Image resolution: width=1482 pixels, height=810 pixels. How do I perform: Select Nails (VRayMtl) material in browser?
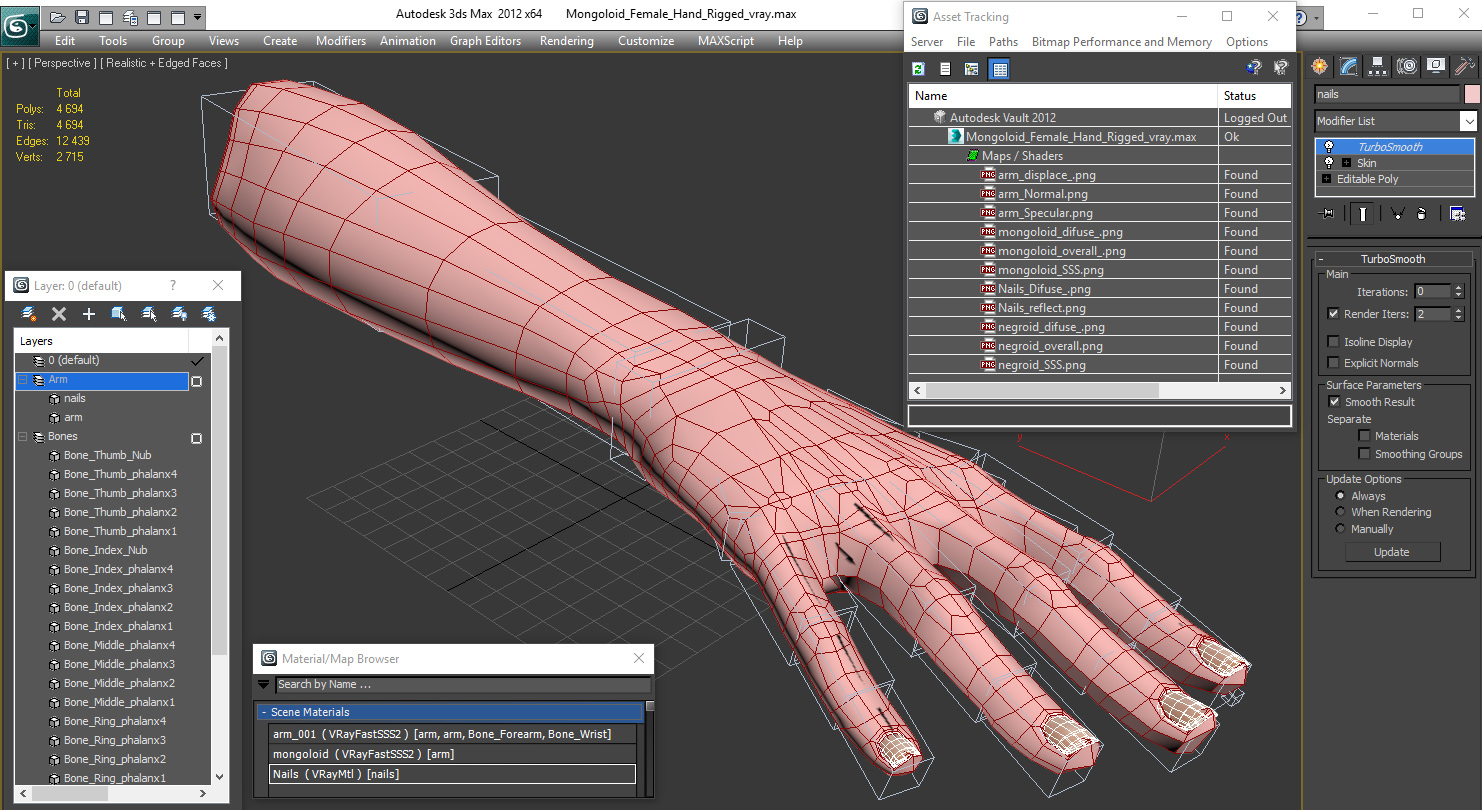pos(453,774)
